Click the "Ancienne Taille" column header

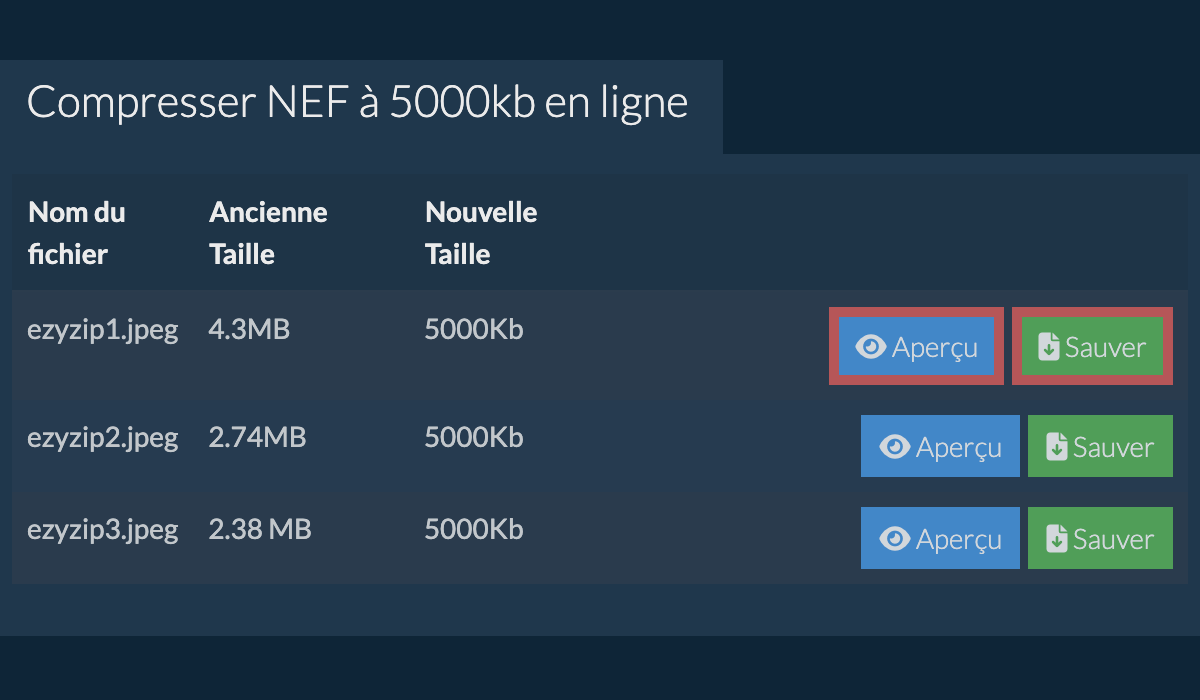click(x=268, y=233)
